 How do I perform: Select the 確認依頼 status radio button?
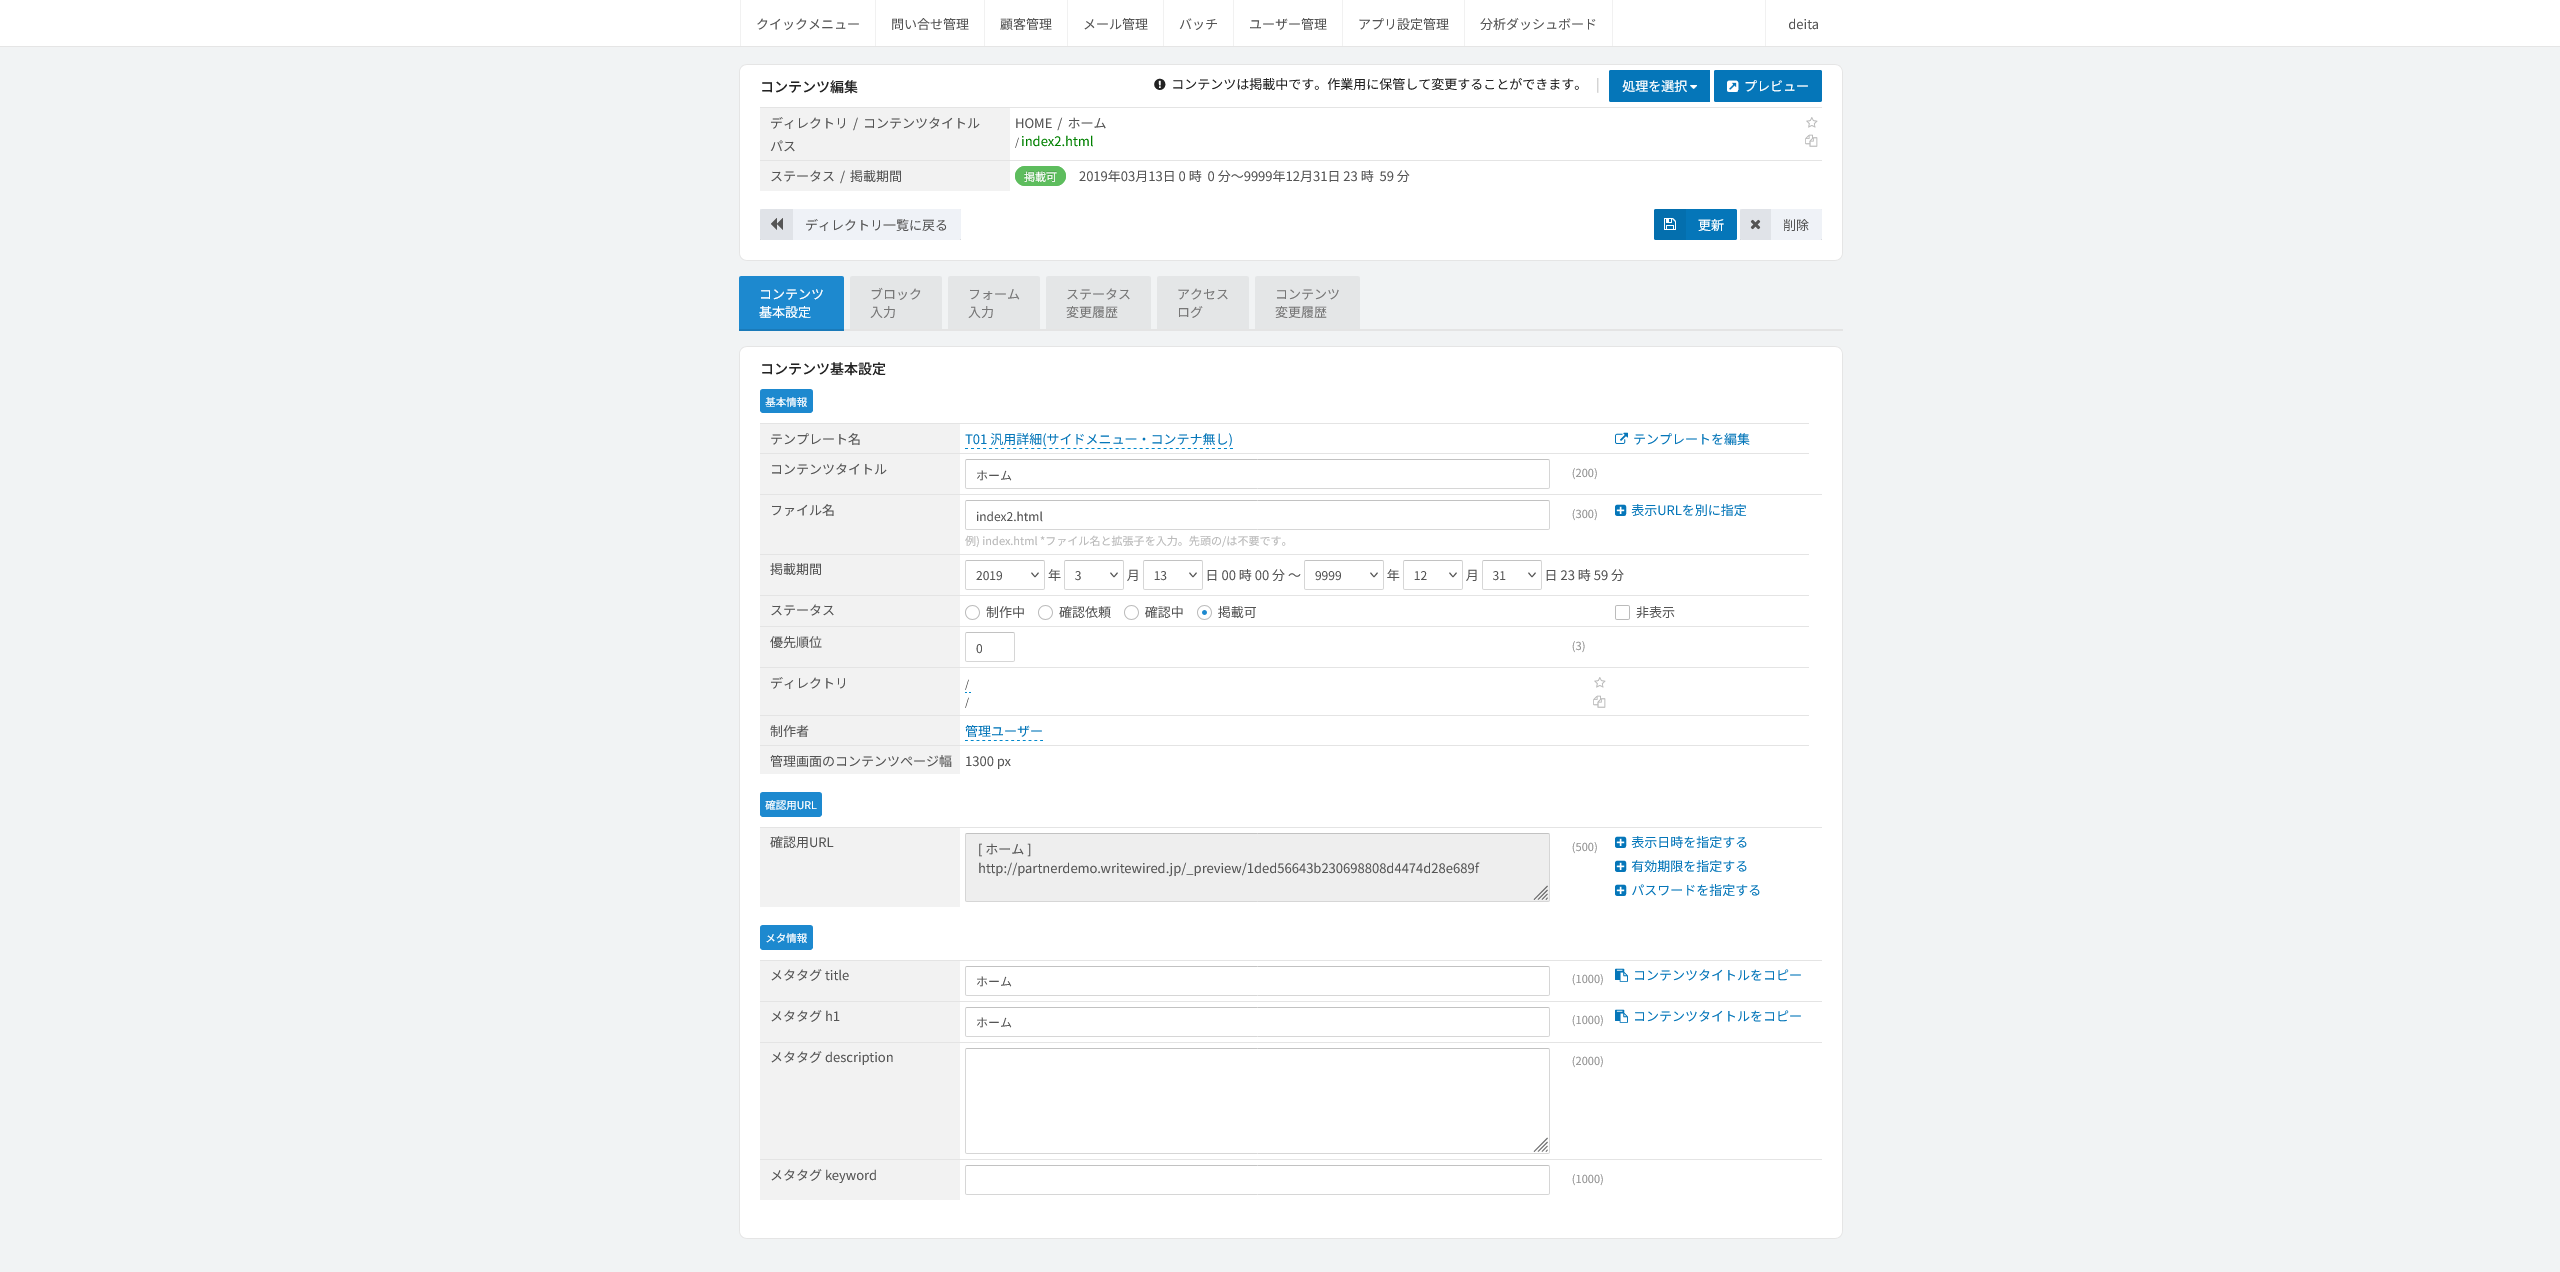click(1045, 612)
